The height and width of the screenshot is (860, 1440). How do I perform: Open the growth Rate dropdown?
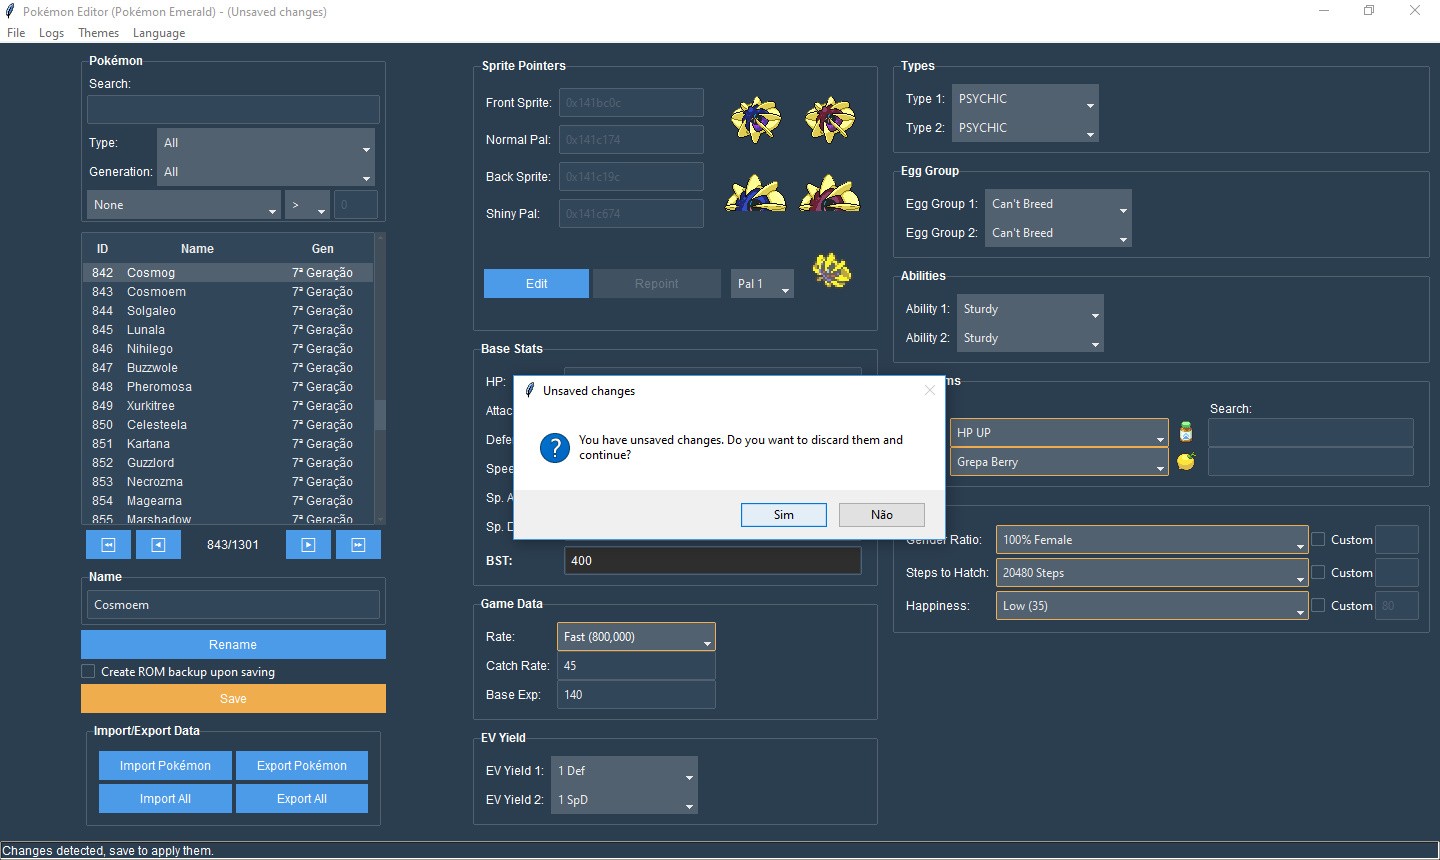coord(636,637)
